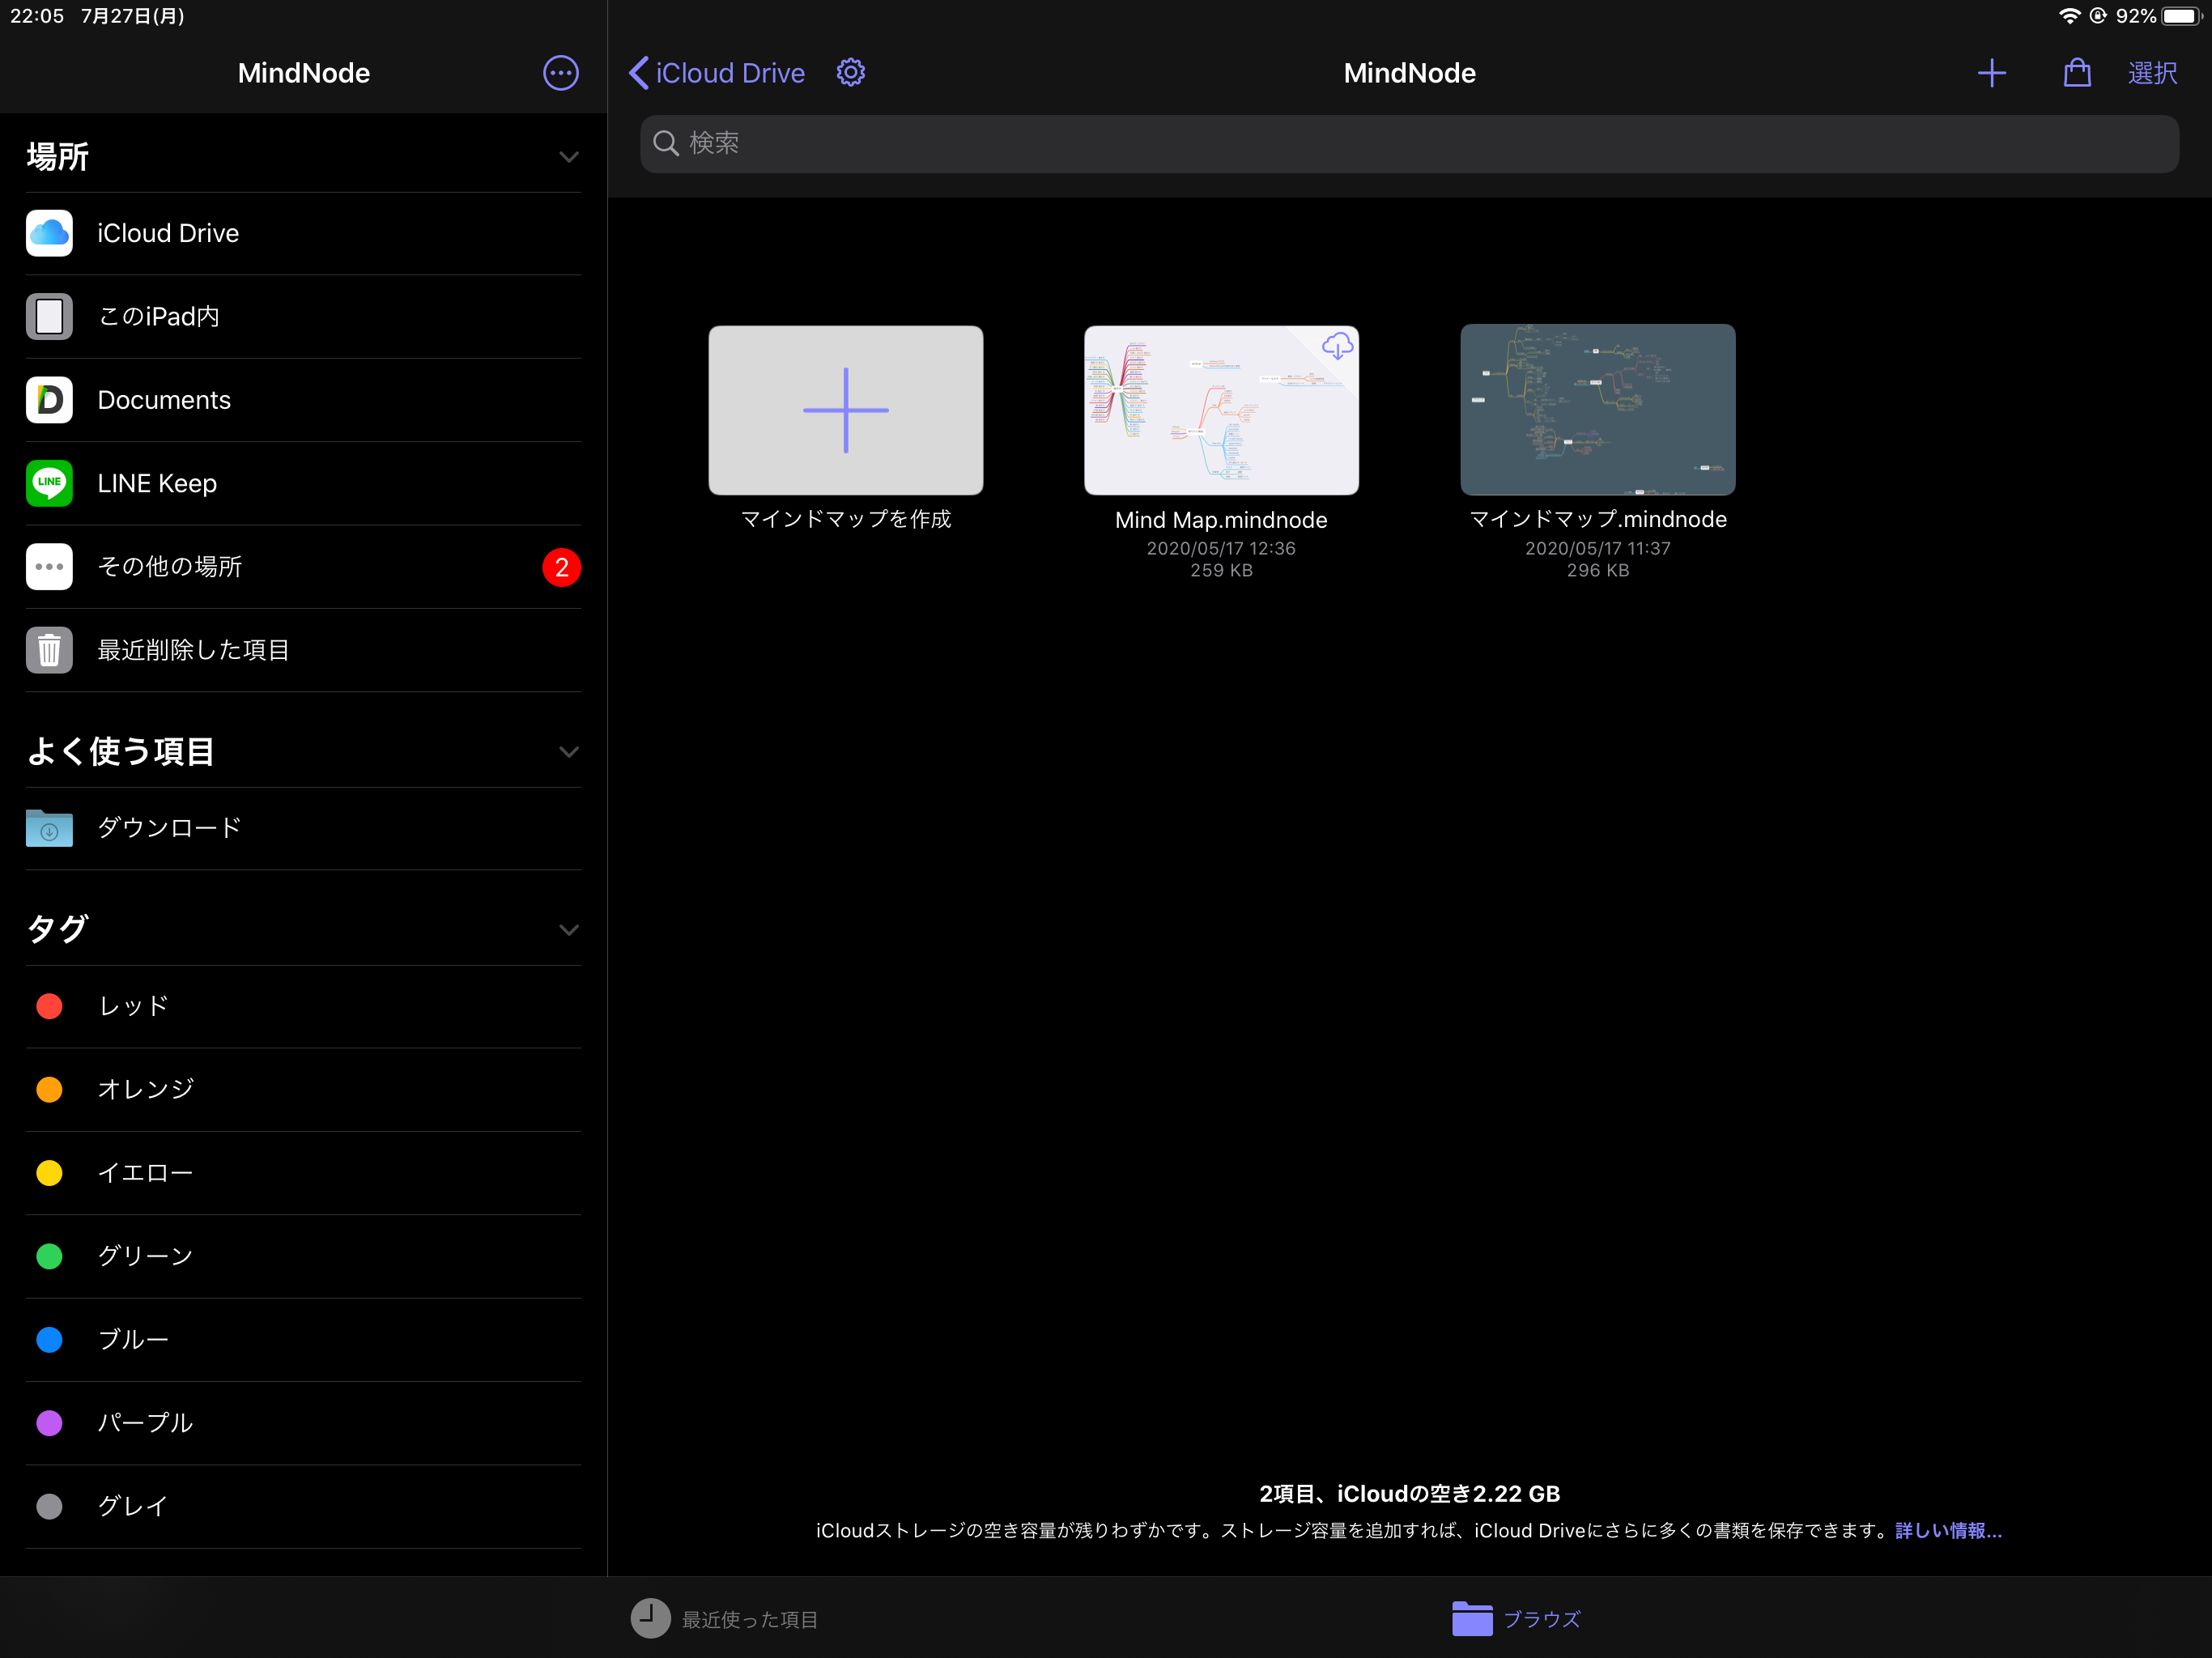
Task: Open the 詳しい情報... link
Action: [1948, 1530]
